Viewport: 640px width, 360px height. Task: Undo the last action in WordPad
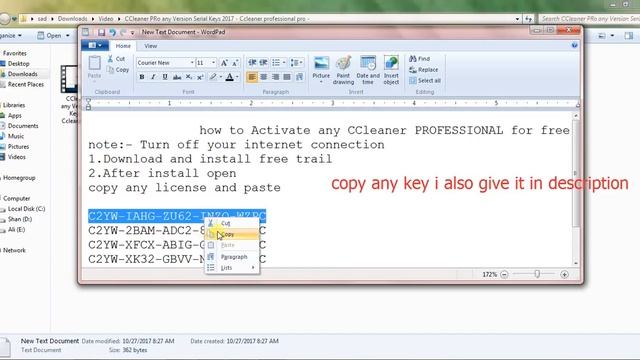click(x=112, y=32)
